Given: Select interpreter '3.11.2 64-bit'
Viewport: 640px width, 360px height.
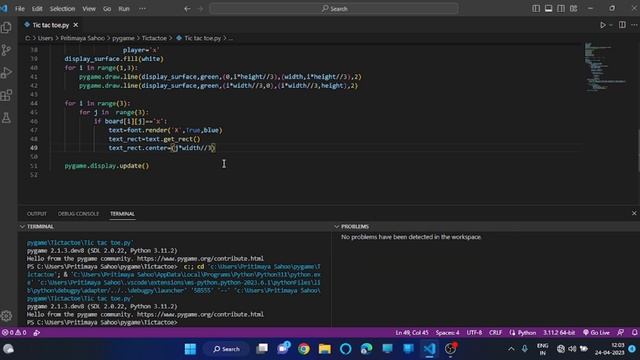Looking at the screenshot, I should [559, 333].
